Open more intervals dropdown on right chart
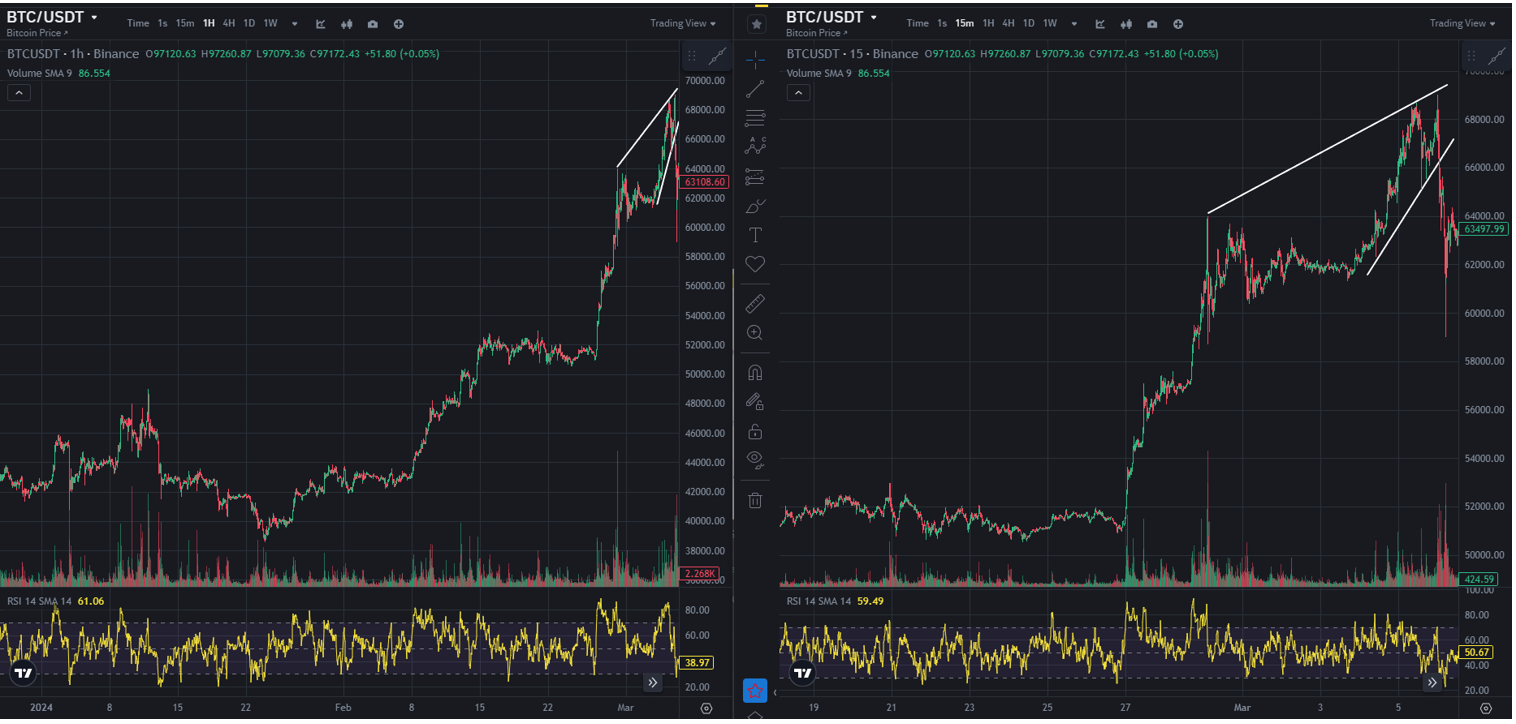 point(1073,23)
